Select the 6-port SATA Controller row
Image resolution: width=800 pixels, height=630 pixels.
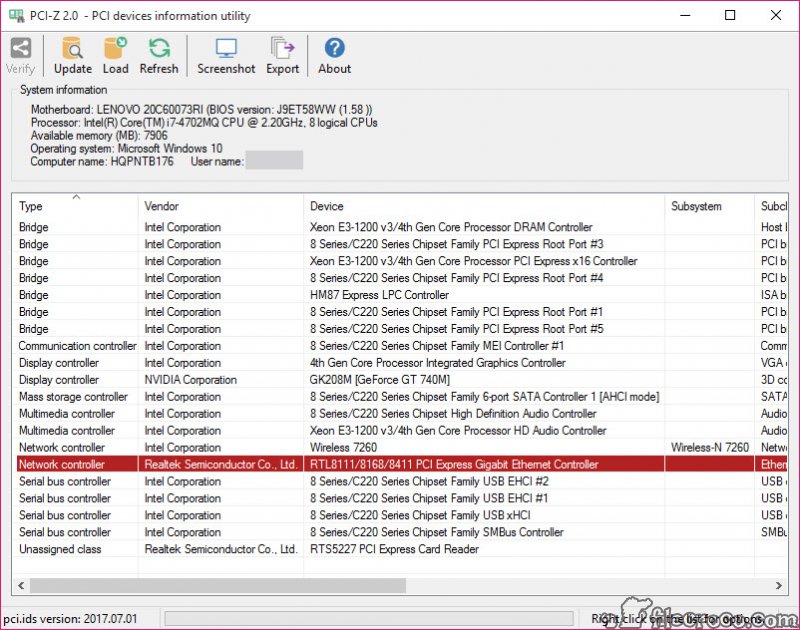point(400,396)
